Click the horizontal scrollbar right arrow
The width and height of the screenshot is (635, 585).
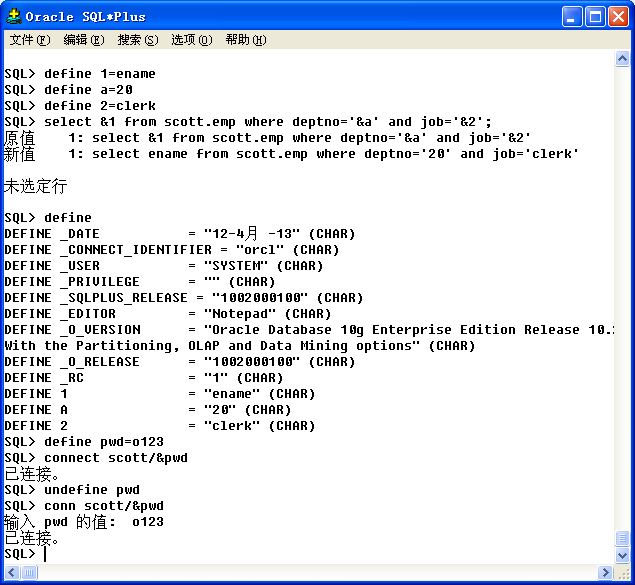coord(605,572)
